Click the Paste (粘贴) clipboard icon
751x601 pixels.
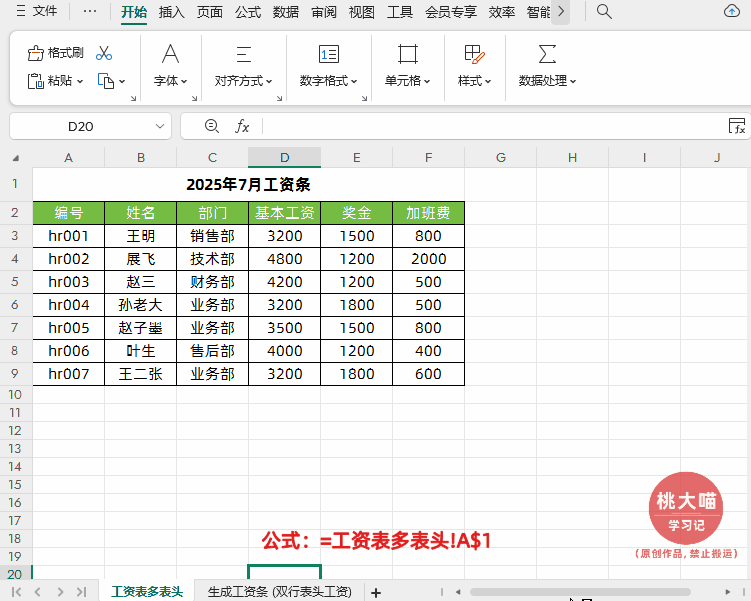click(x=35, y=81)
